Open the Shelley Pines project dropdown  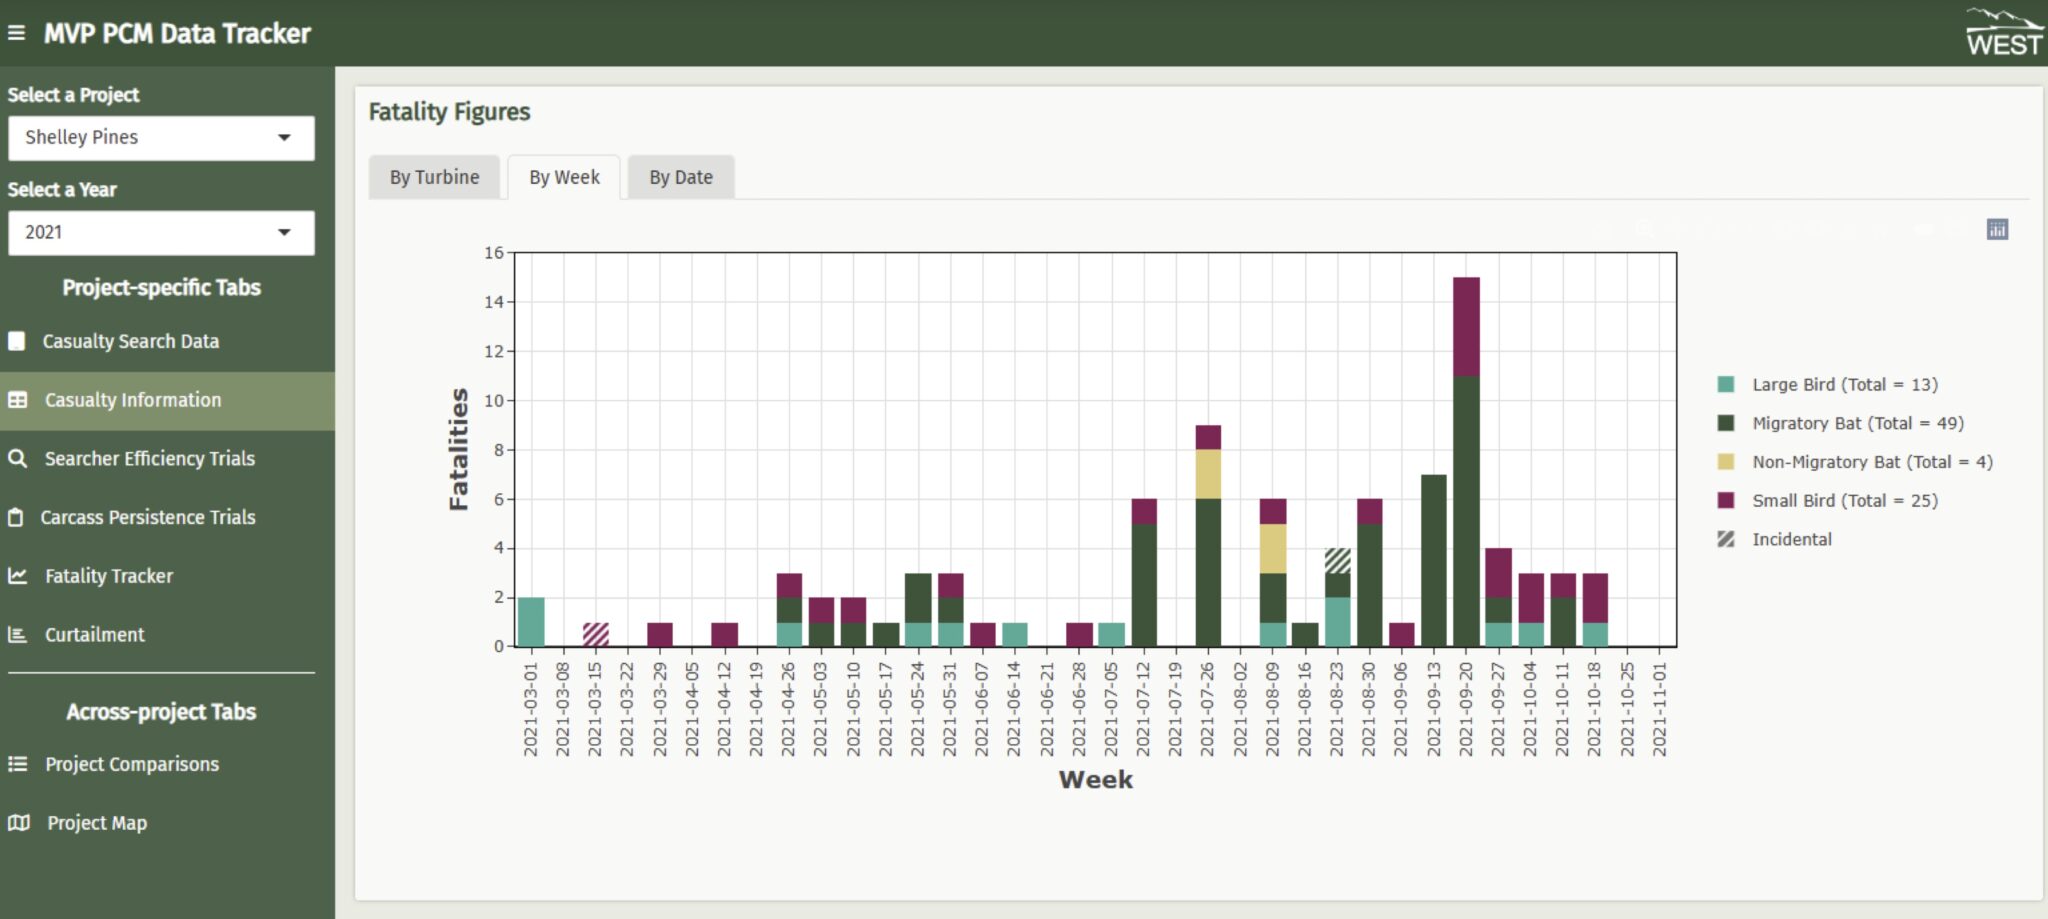161,138
